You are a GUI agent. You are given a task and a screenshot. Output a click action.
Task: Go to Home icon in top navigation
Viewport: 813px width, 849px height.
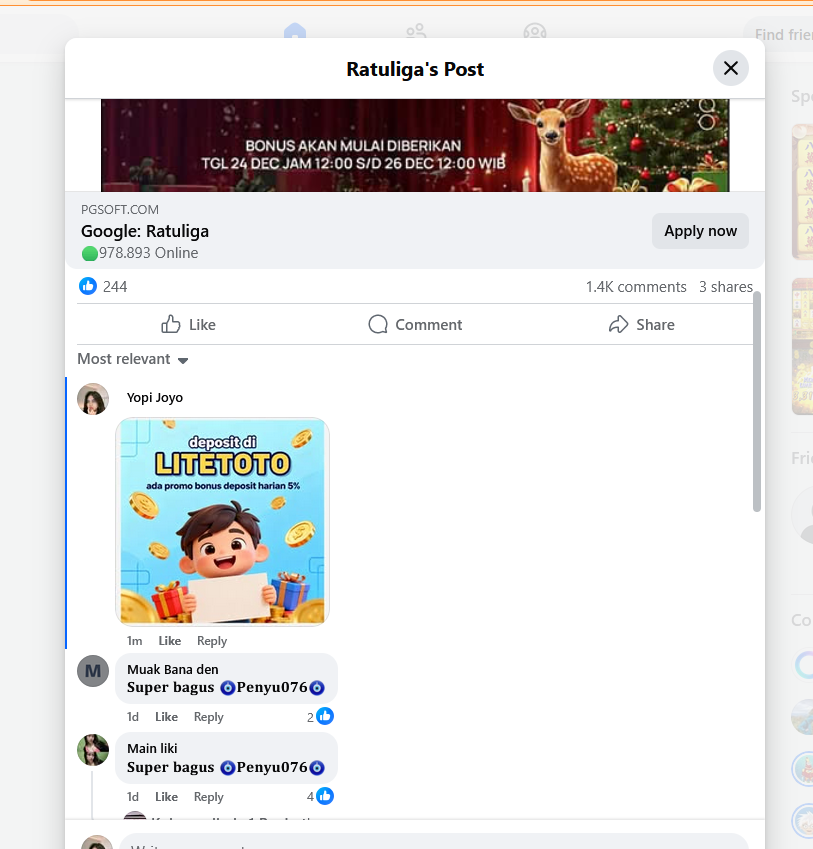[295, 31]
